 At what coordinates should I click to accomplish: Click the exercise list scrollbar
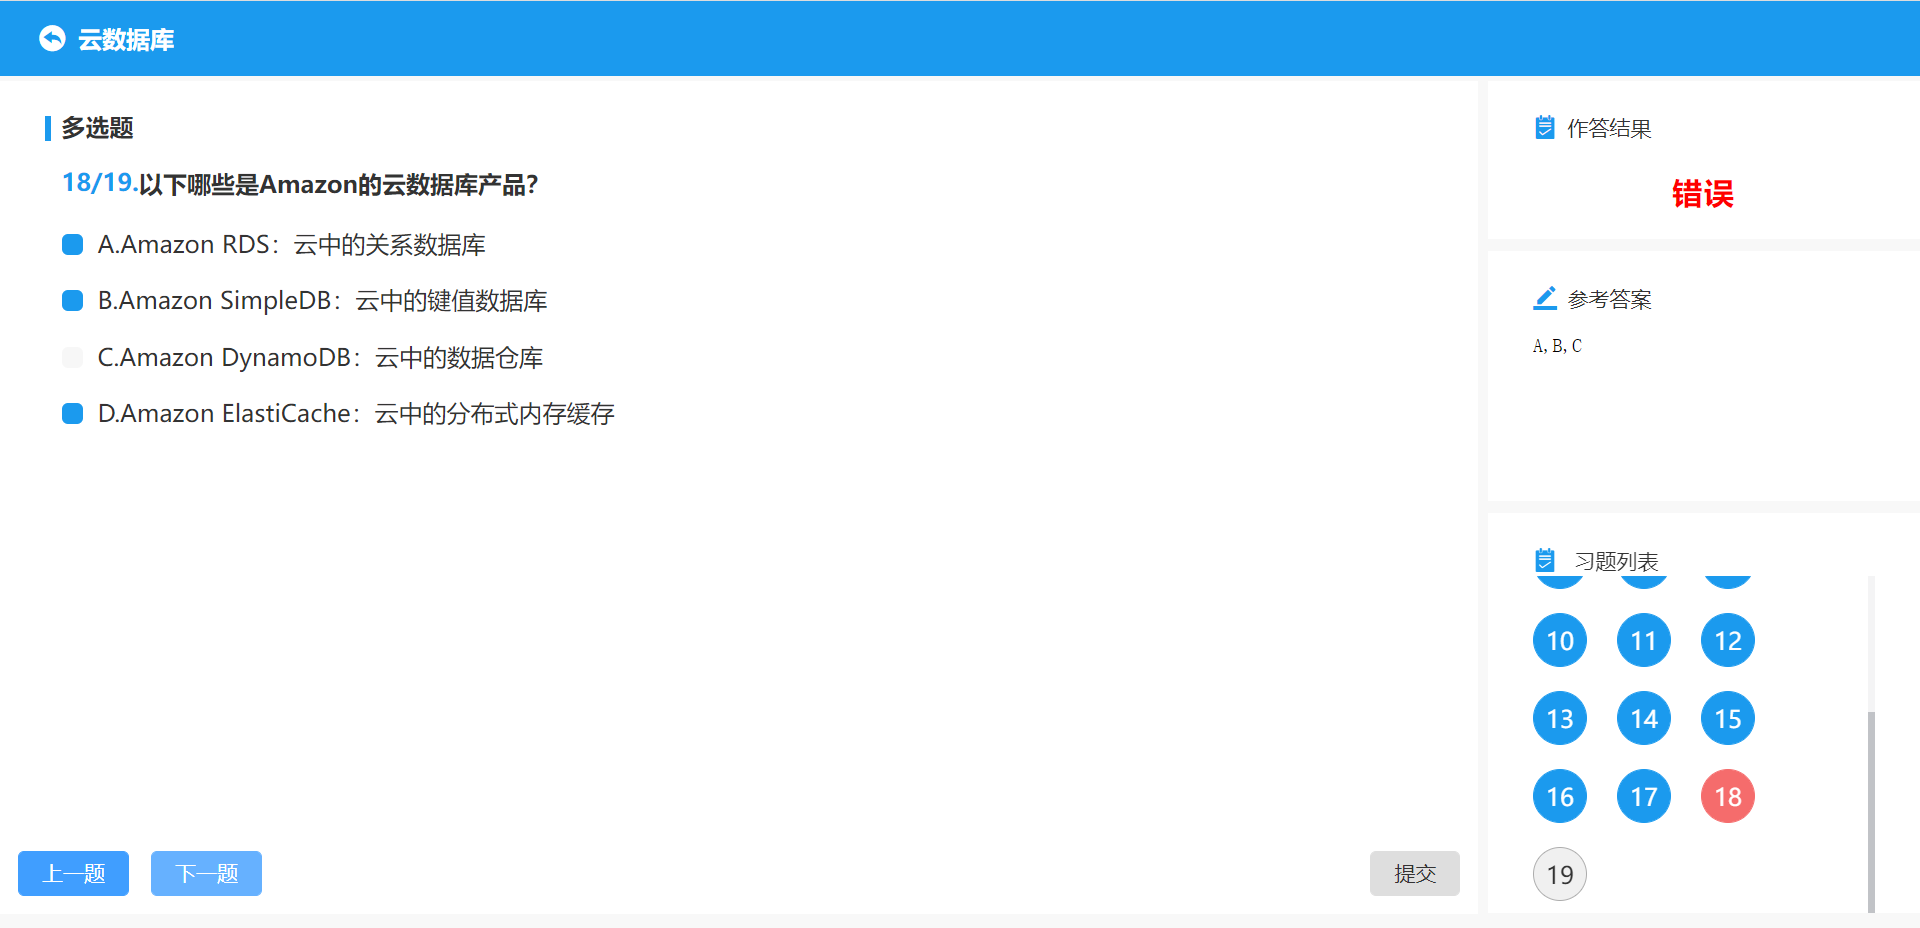[x=1871, y=811]
